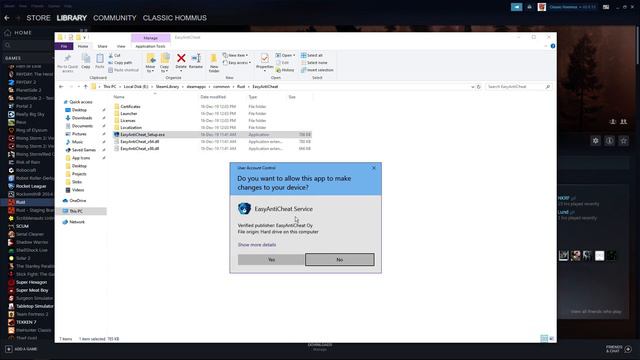This screenshot has height=360, width=640.
Task: Open the ribbon's Open dropdown button
Action: point(285,55)
